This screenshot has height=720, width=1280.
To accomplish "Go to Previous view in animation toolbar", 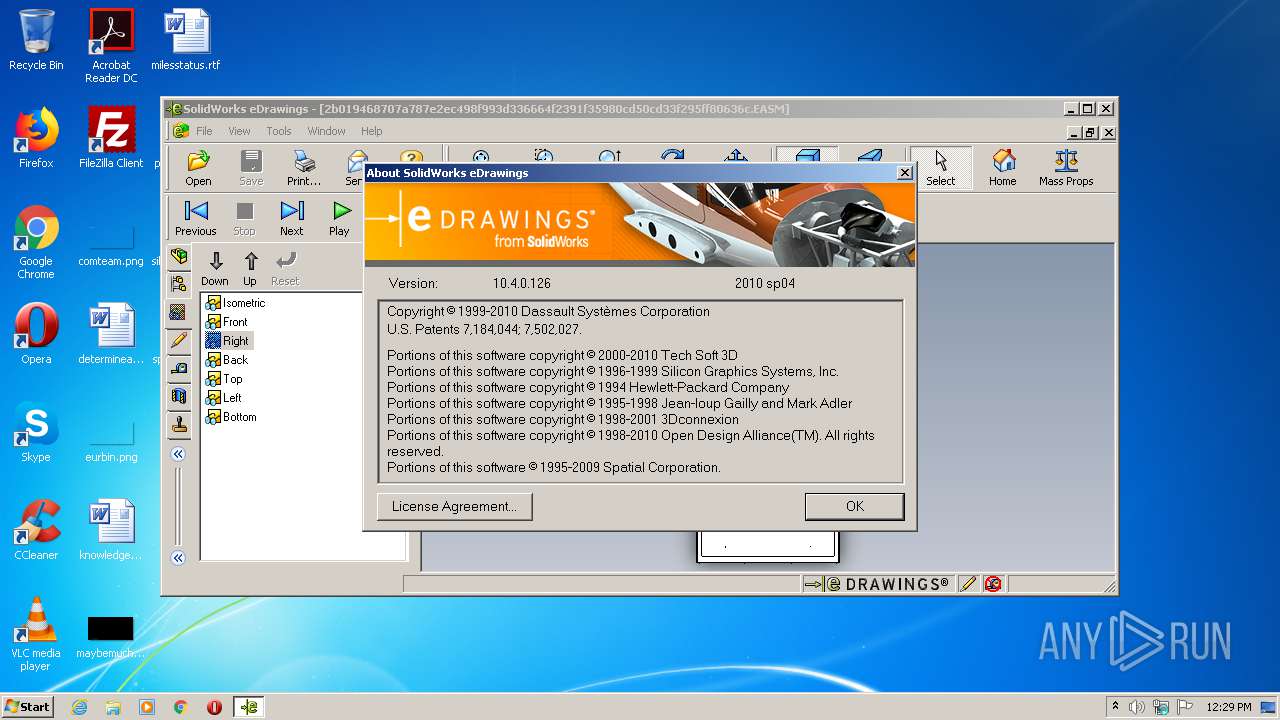I will [x=196, y=218].
